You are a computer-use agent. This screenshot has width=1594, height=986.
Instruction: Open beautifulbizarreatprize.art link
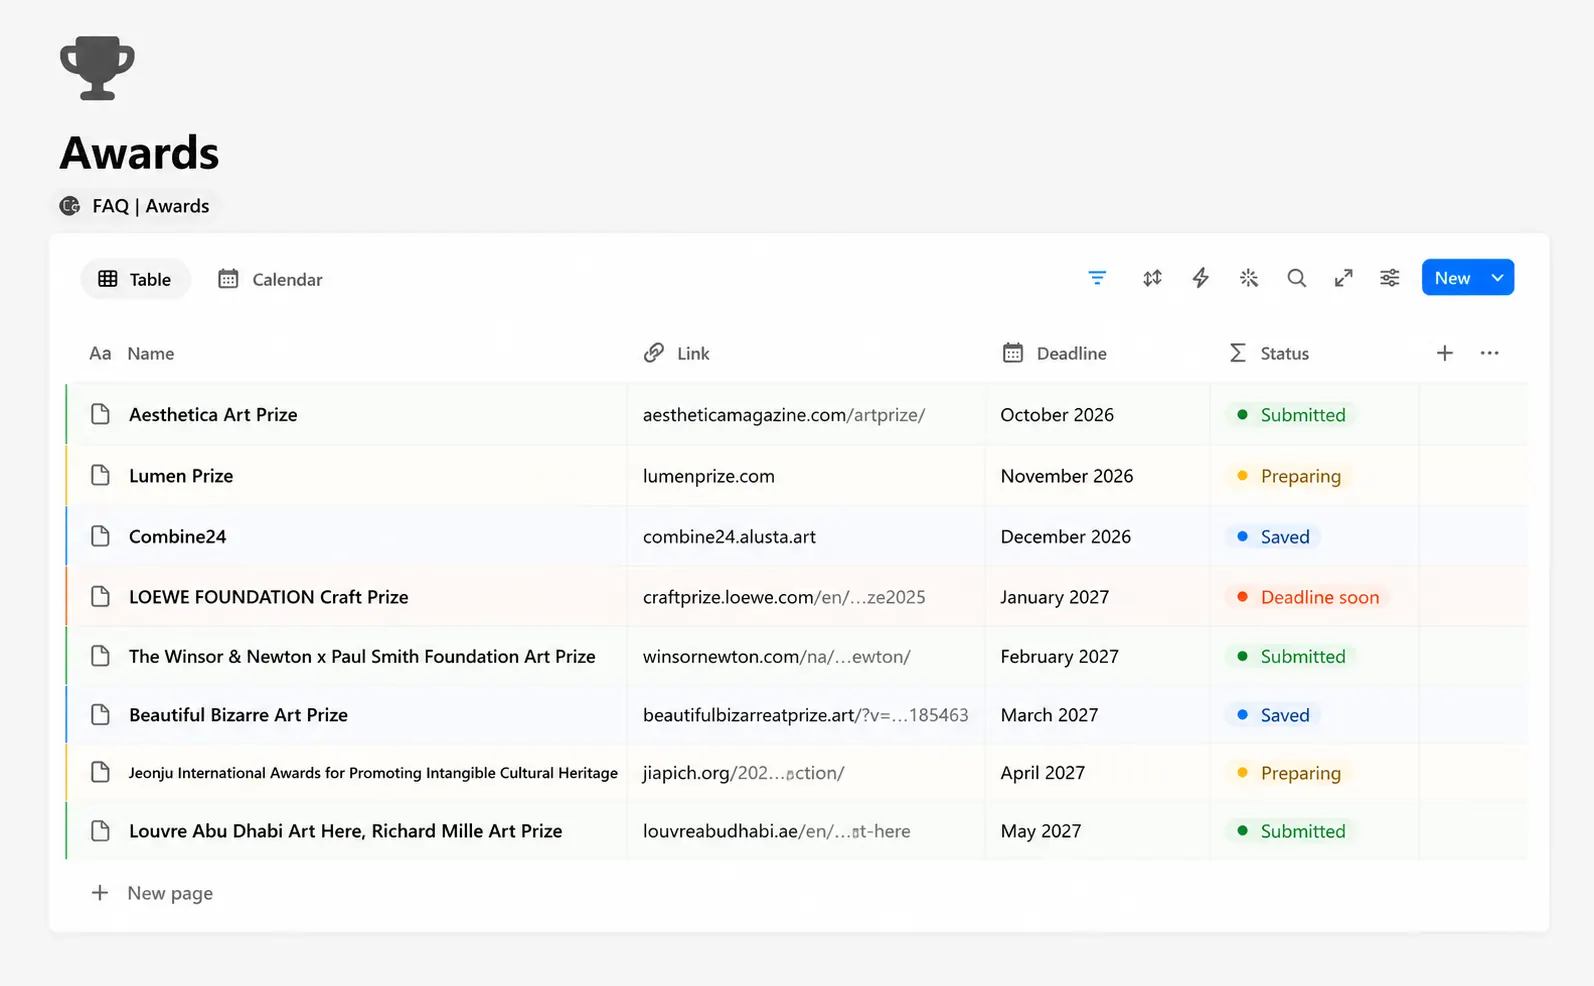[805, 714]
